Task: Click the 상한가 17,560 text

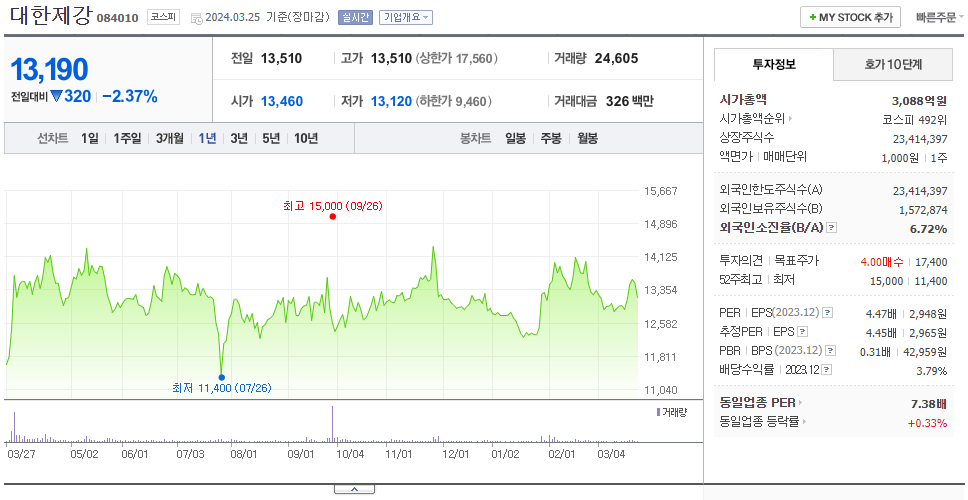Action: point(457,59)
